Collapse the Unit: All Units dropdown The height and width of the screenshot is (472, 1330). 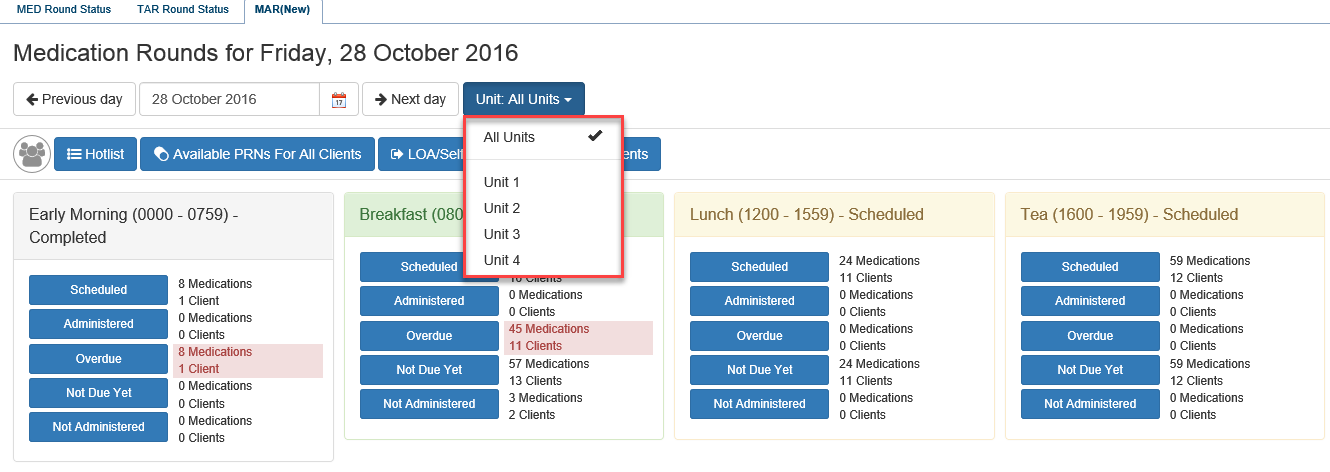click(523, 99)
